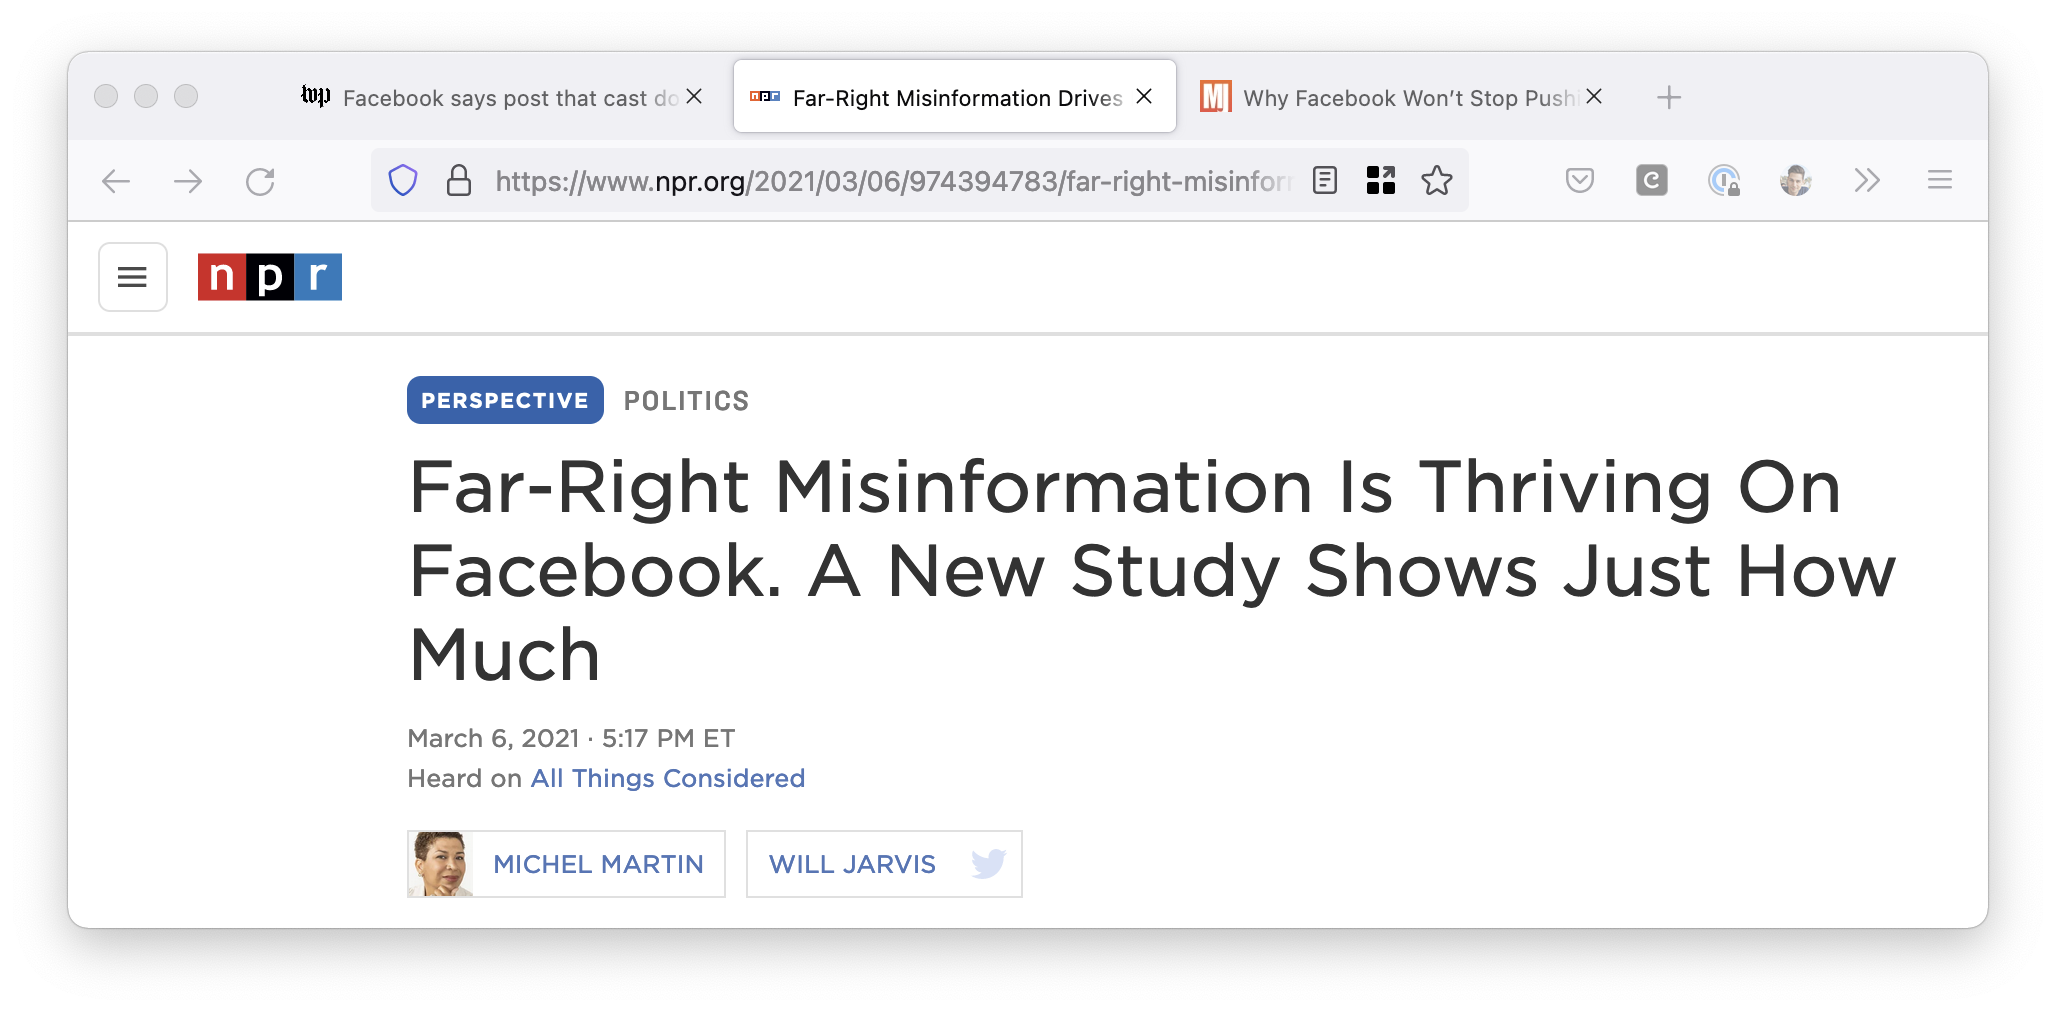Open a new tab with the plus button
This screenshot has width=2056, height=1012.
[x=1668, y=97]
